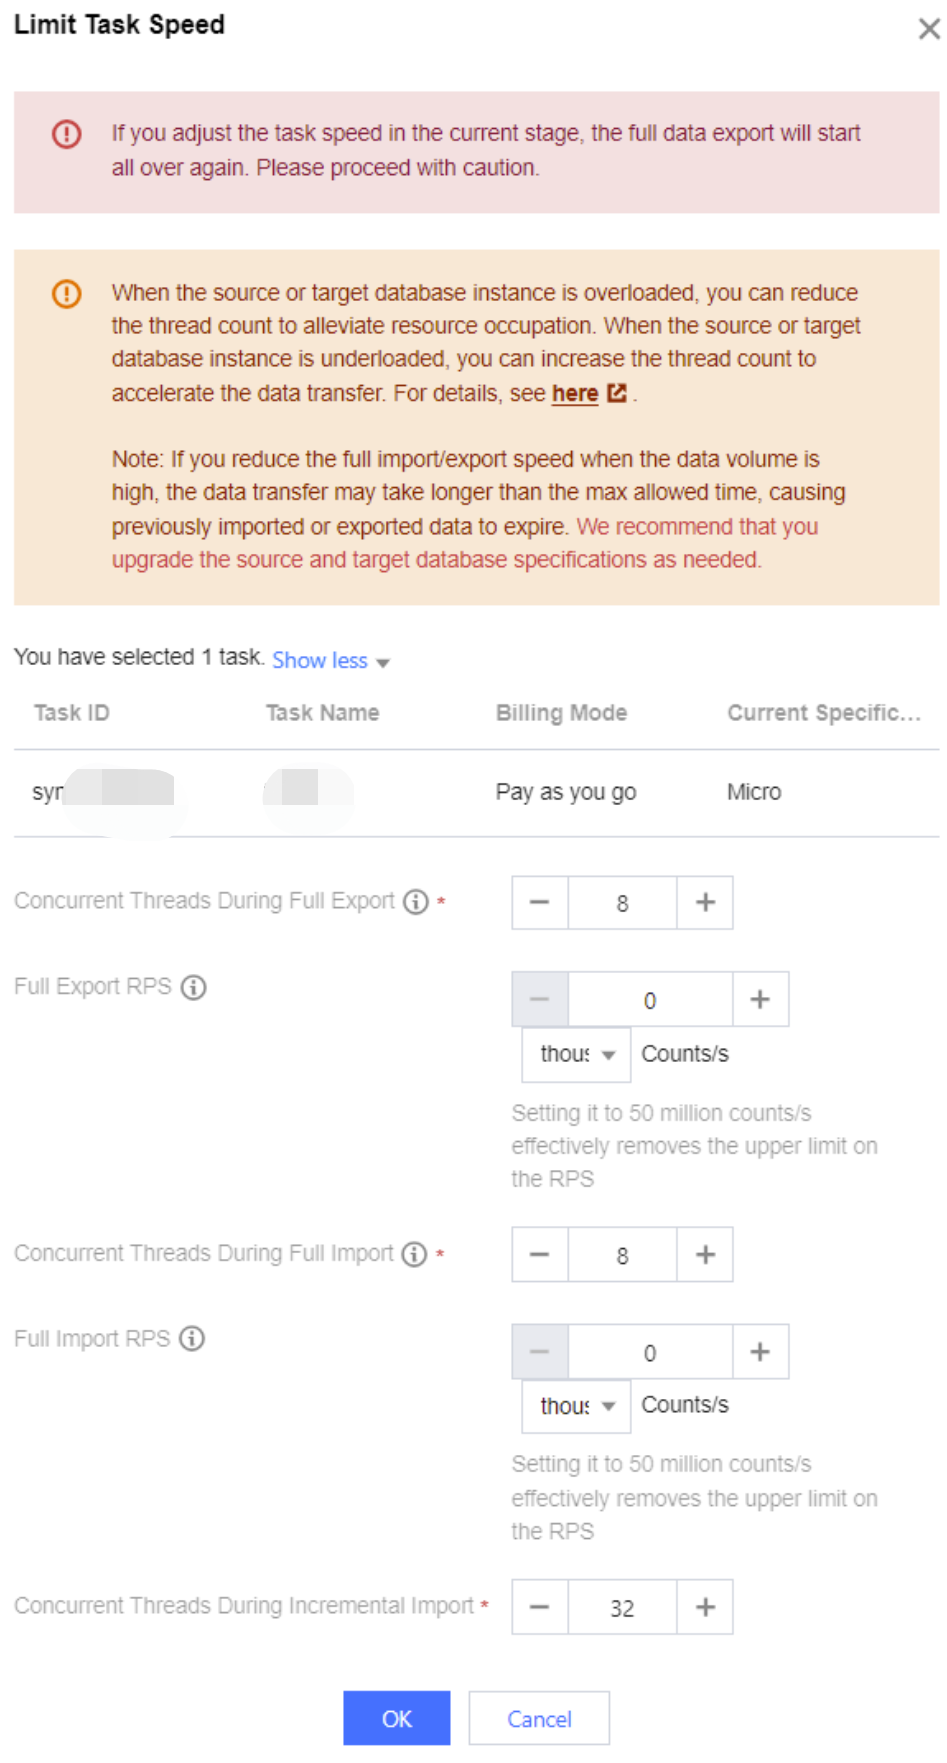Screen dimensions: 947x1763
Task: Collapse task list with Show less
Action: point(330,661)
